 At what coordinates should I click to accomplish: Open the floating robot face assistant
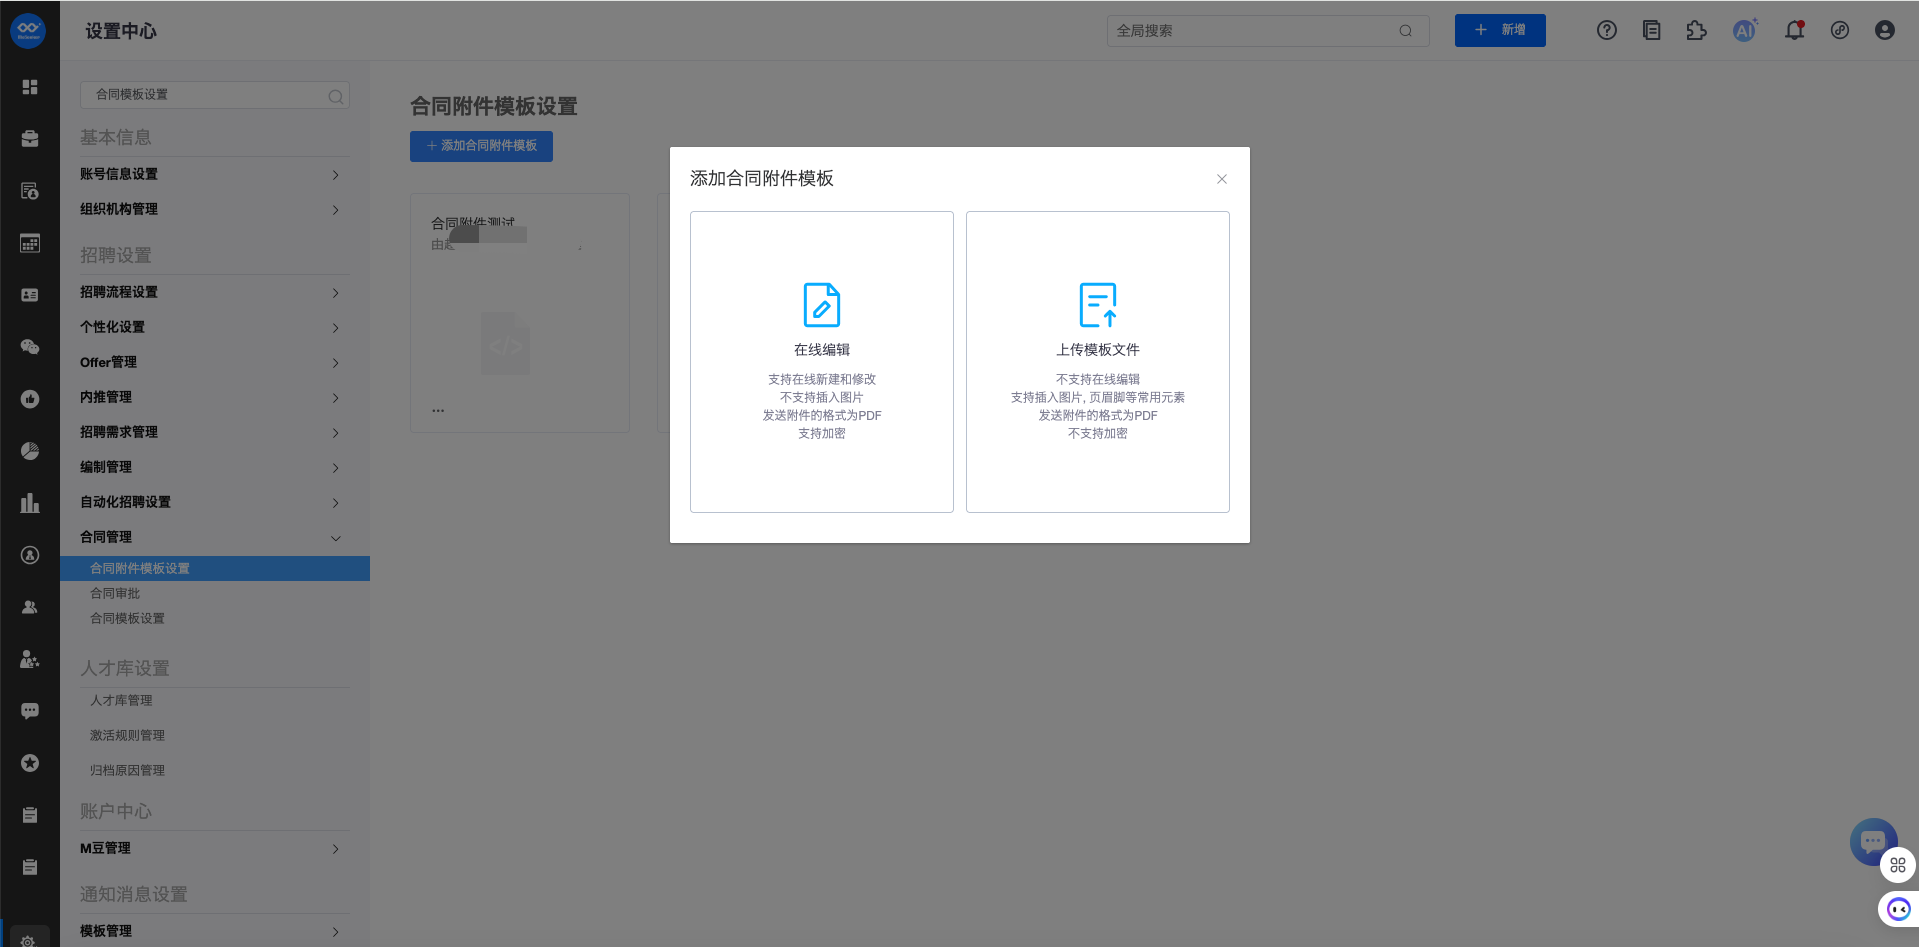coord(1899,909)
